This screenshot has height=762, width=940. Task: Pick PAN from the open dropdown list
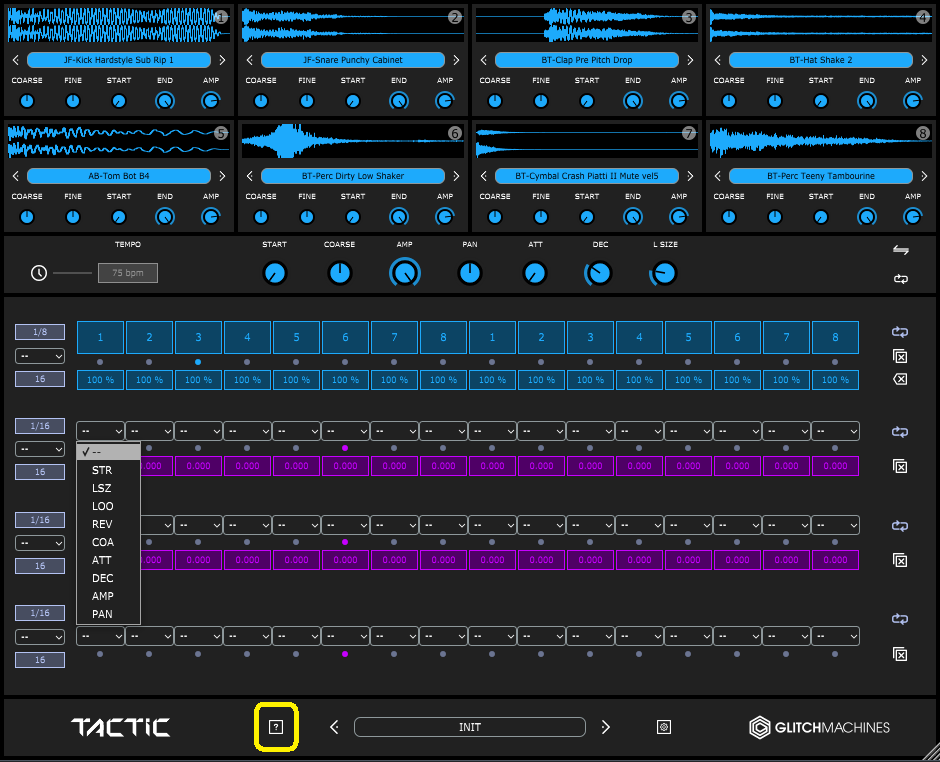click(109, 614)
